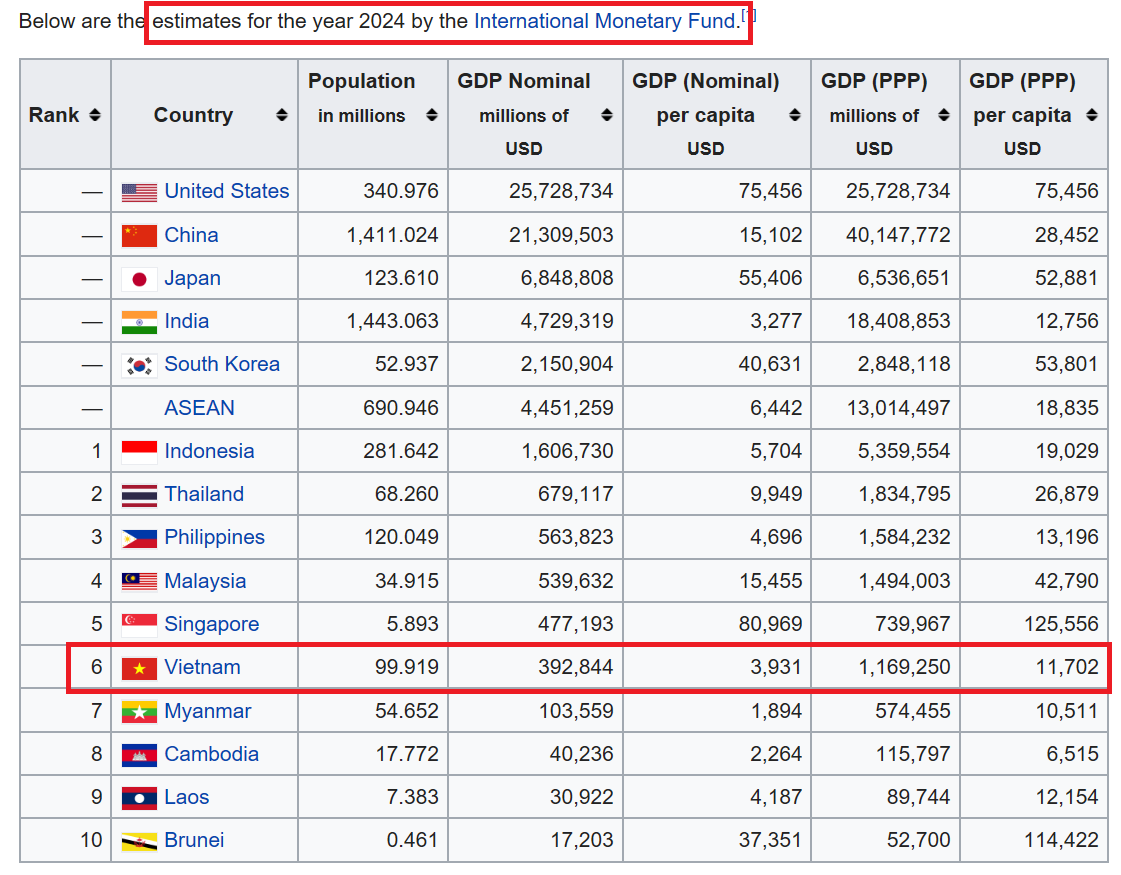1121x875 pixels.
Task: Click the Brunei flag icon
Action: 139,841
